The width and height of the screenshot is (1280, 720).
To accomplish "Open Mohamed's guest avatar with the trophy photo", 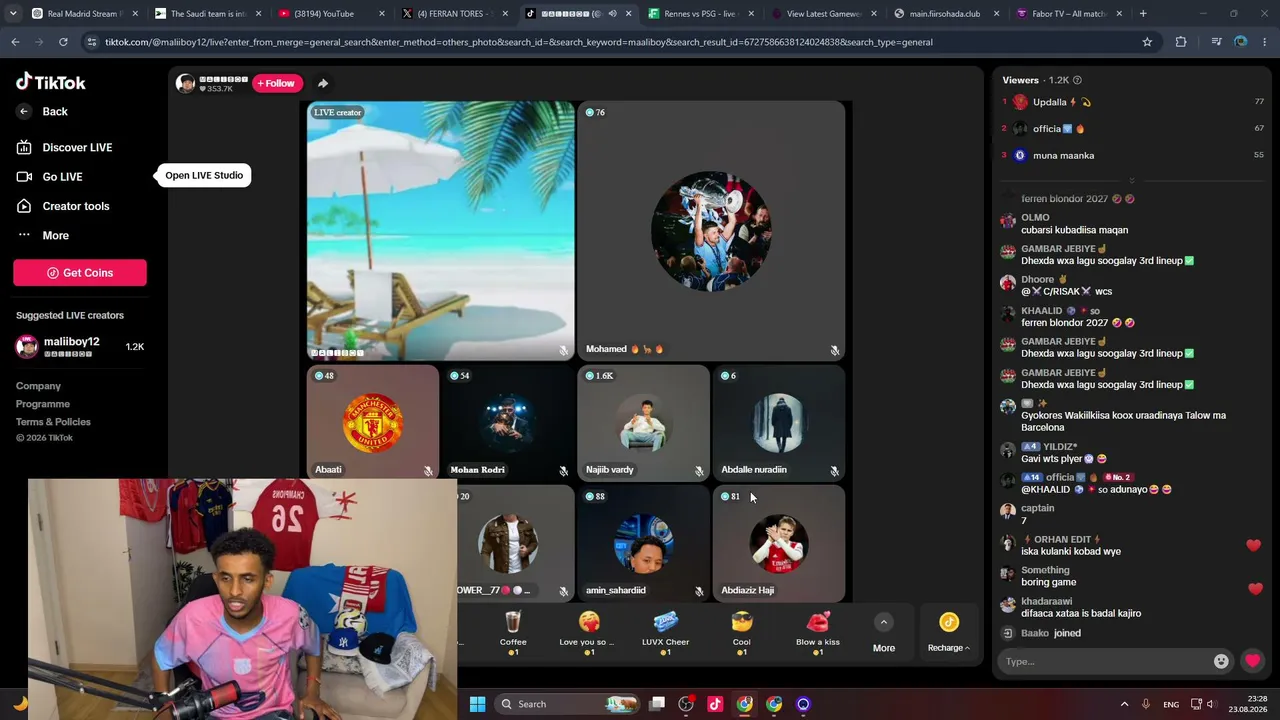I will tap(711, 231).
